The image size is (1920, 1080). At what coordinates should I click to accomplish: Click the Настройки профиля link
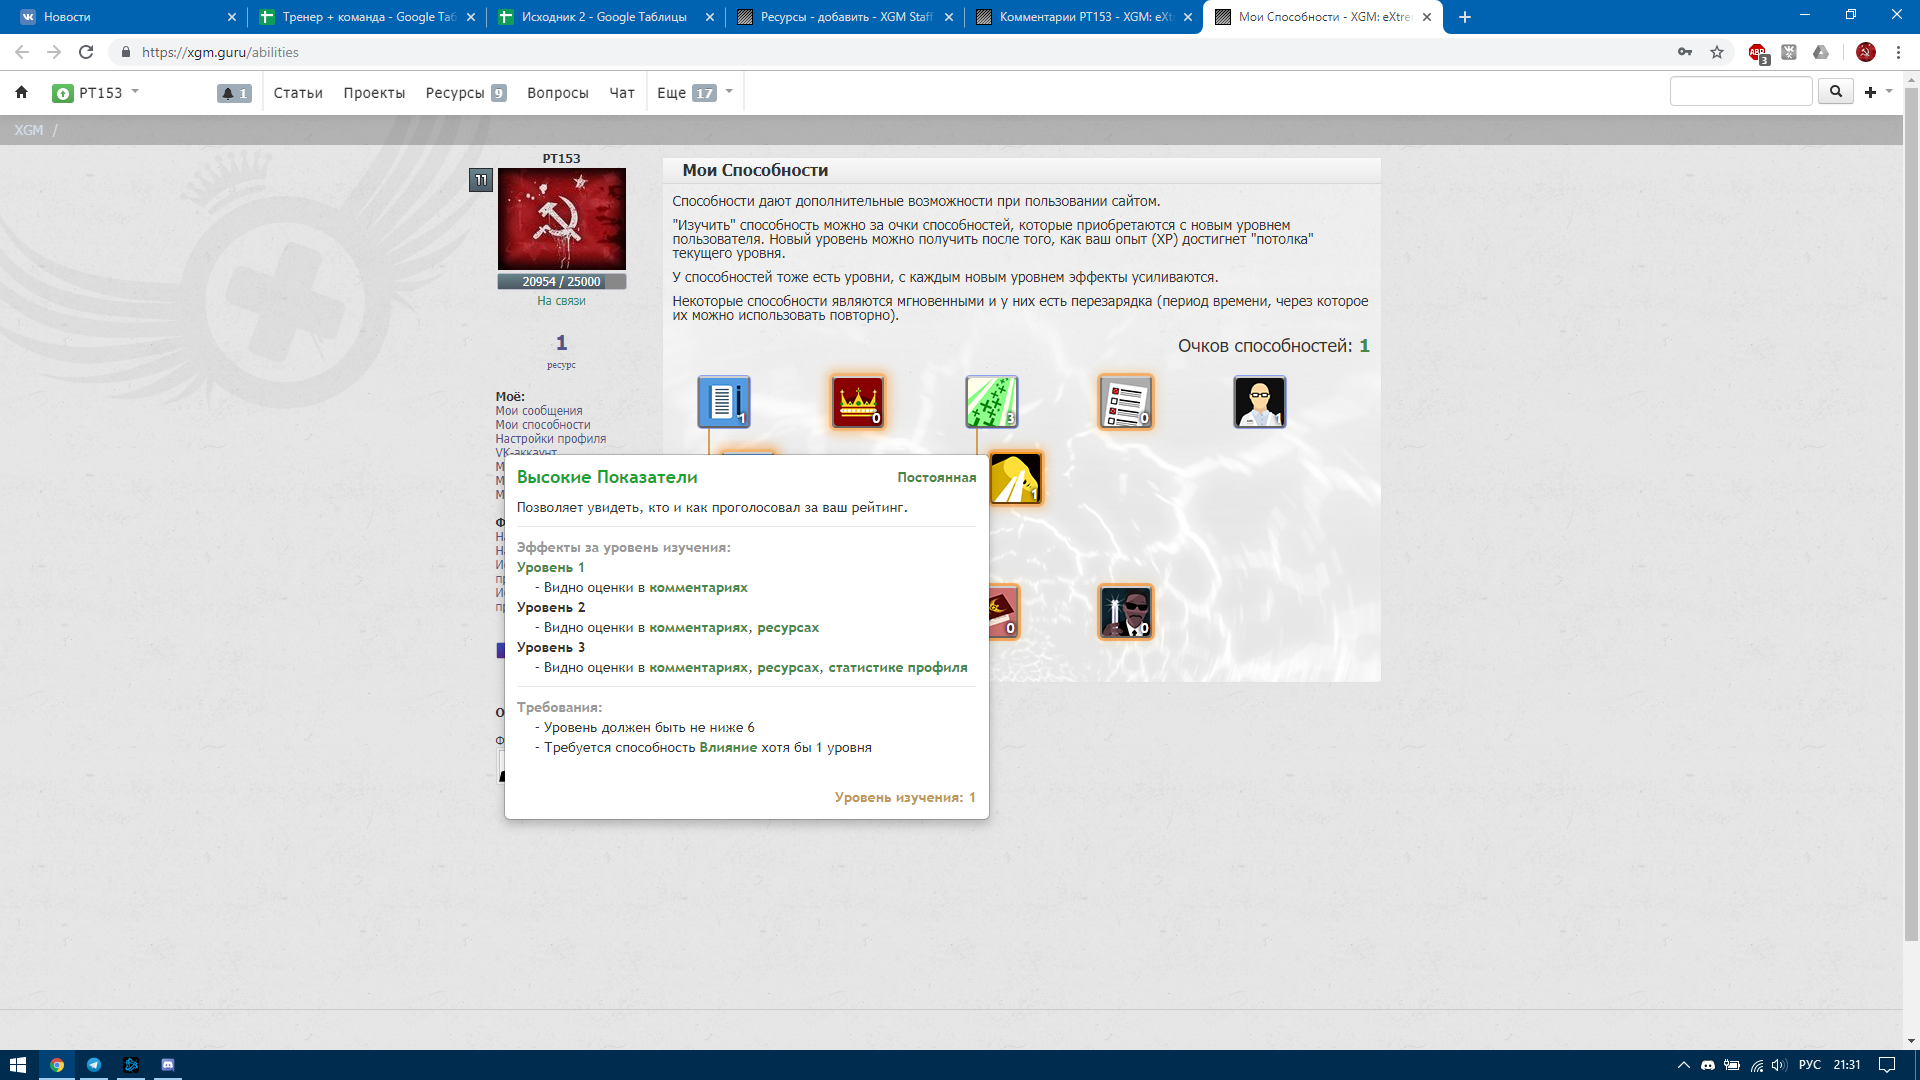coord(550,439)
